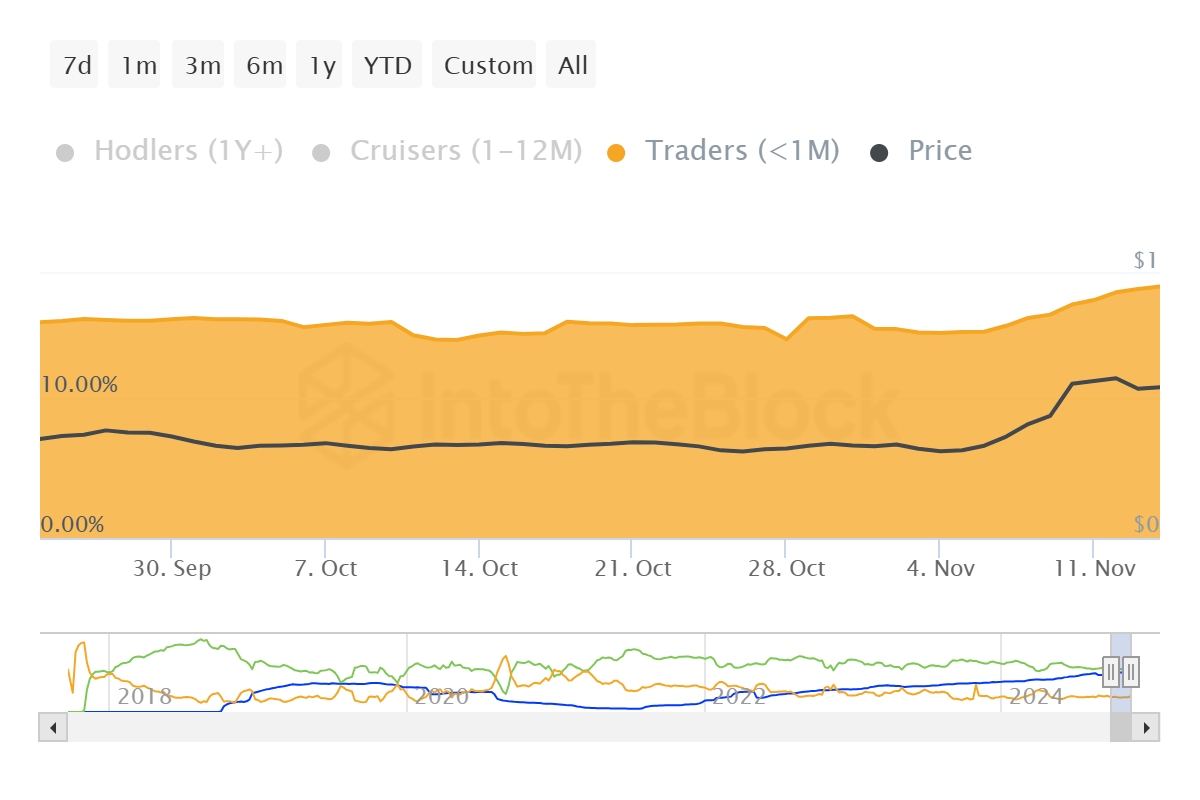Toggle the Hodlers (1Y+) legend dot
1200x800 pixels.
tap(65, 153)
